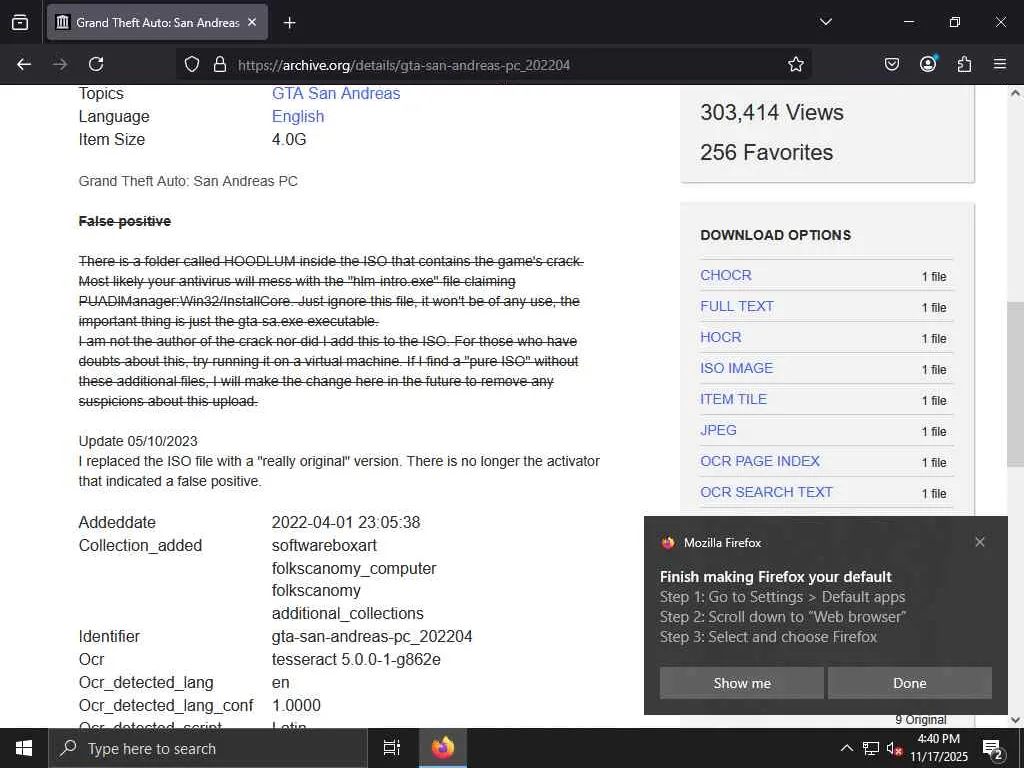Open Task View on taskbar
The height and width of the screenshot is (768, 1024).
392,748
